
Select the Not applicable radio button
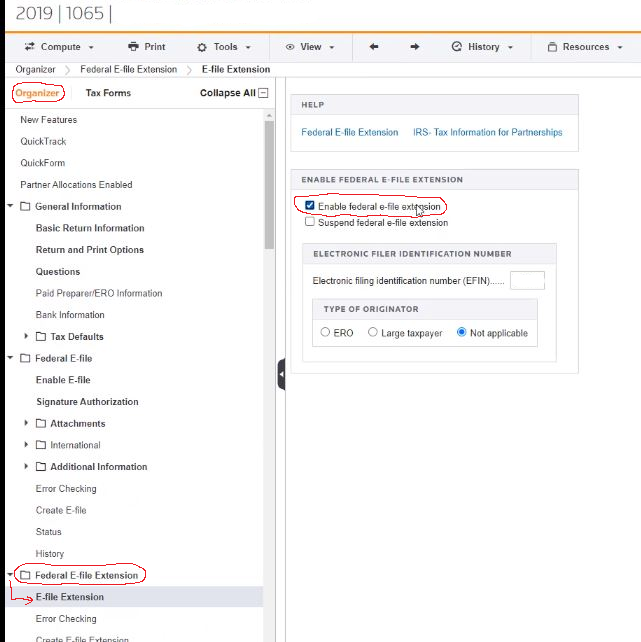pos(461,332)
